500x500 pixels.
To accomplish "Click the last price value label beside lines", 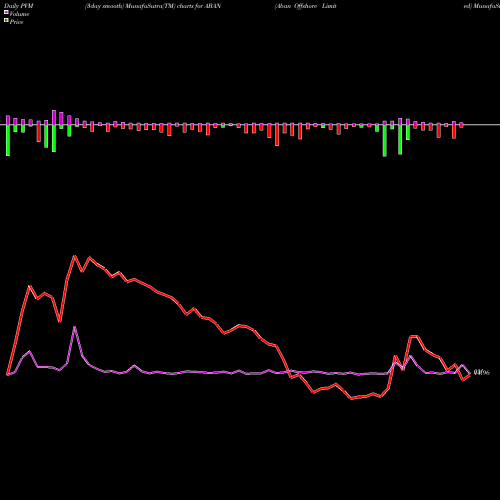I will tap(481, 373).
